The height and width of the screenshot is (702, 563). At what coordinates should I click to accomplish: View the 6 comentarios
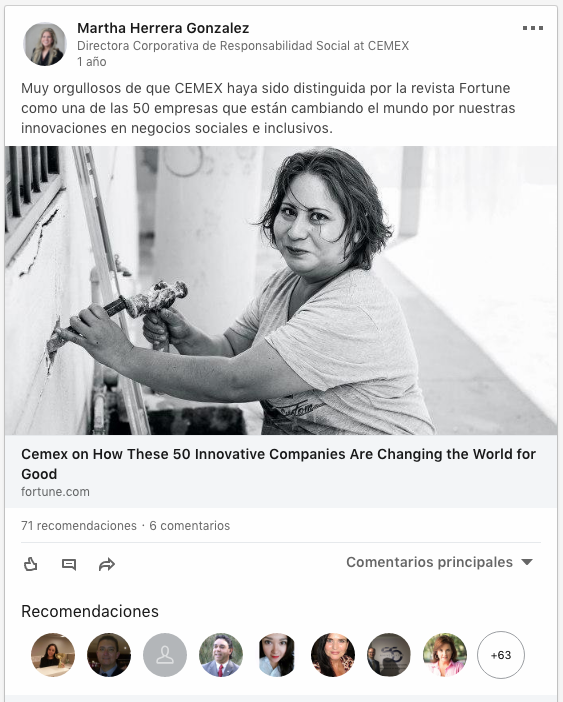(190, 526)
